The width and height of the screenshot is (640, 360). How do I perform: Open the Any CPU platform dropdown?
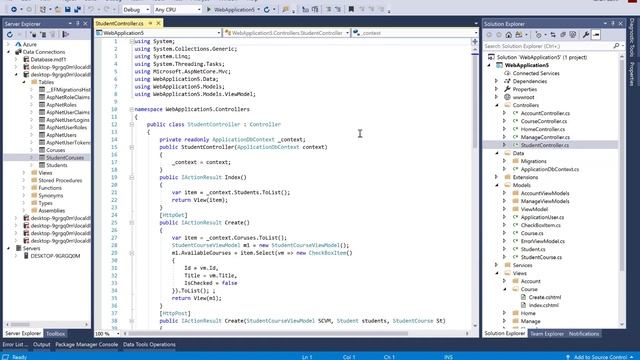click(x=178, y=9)
